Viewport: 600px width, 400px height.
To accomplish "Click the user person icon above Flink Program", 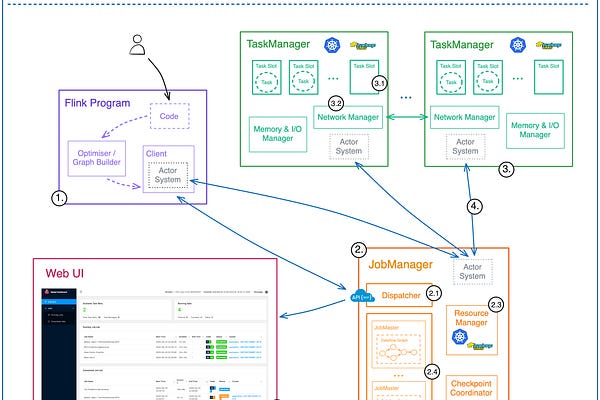I will click(x=137, y=45).
